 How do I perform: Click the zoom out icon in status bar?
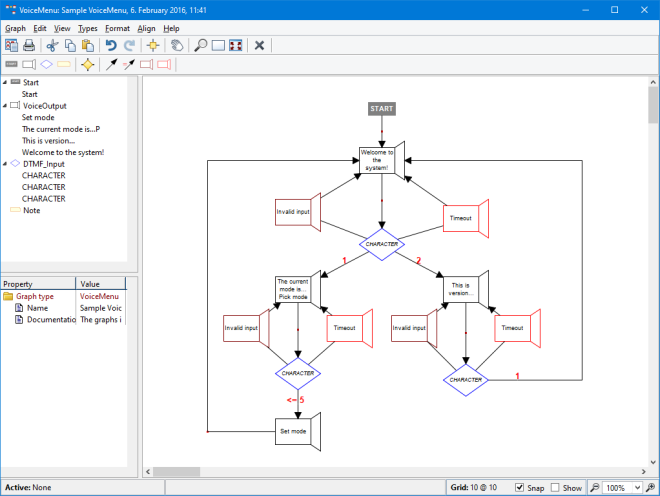[x=595, y=488]
